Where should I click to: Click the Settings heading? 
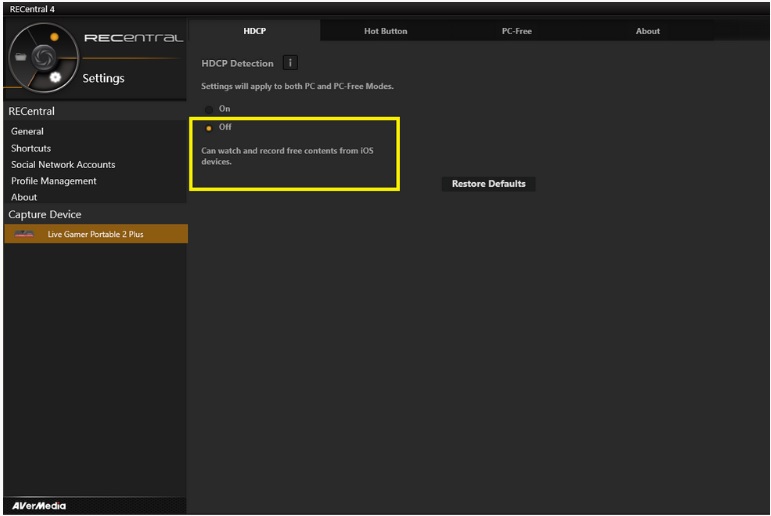point(103,78)
